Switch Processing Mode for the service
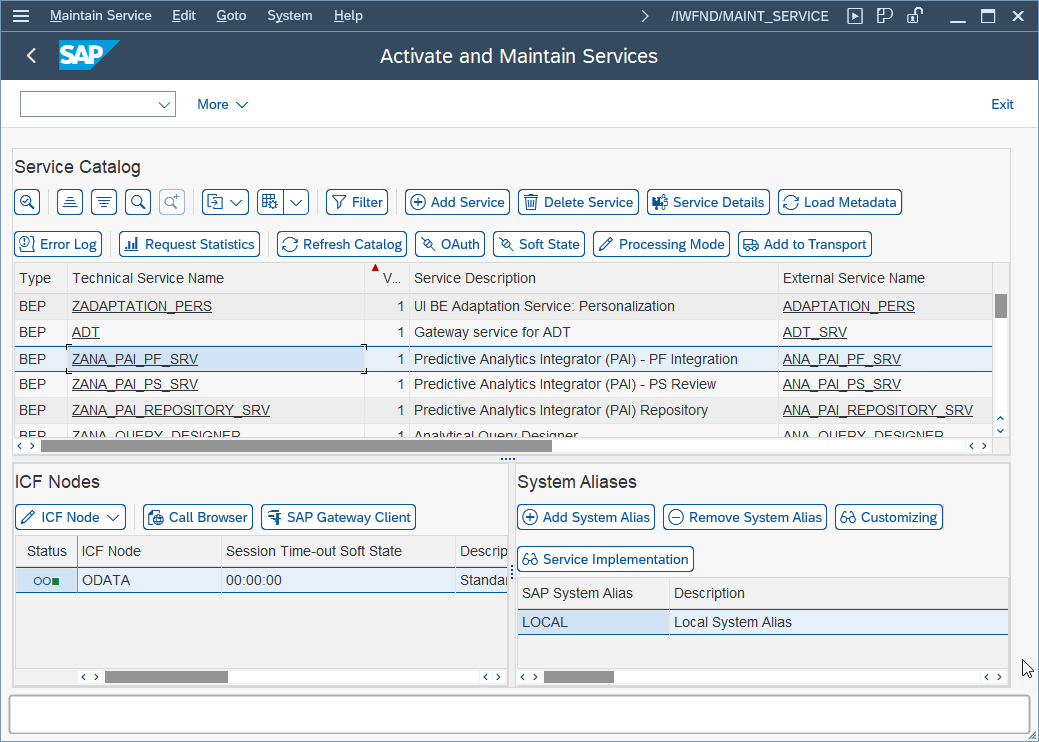Image resolution: width=1039 pixels, height=742 pixels. pos(661,243)
